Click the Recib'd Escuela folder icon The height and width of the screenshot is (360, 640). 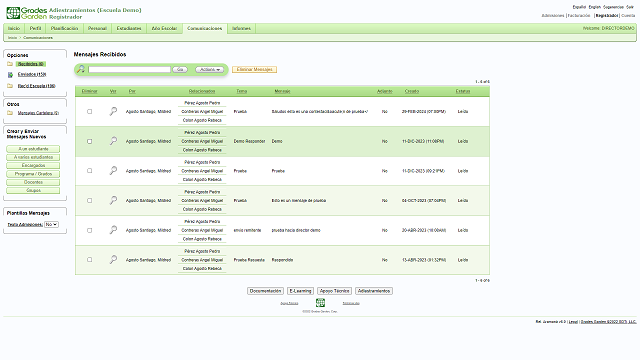pos(10,86)
